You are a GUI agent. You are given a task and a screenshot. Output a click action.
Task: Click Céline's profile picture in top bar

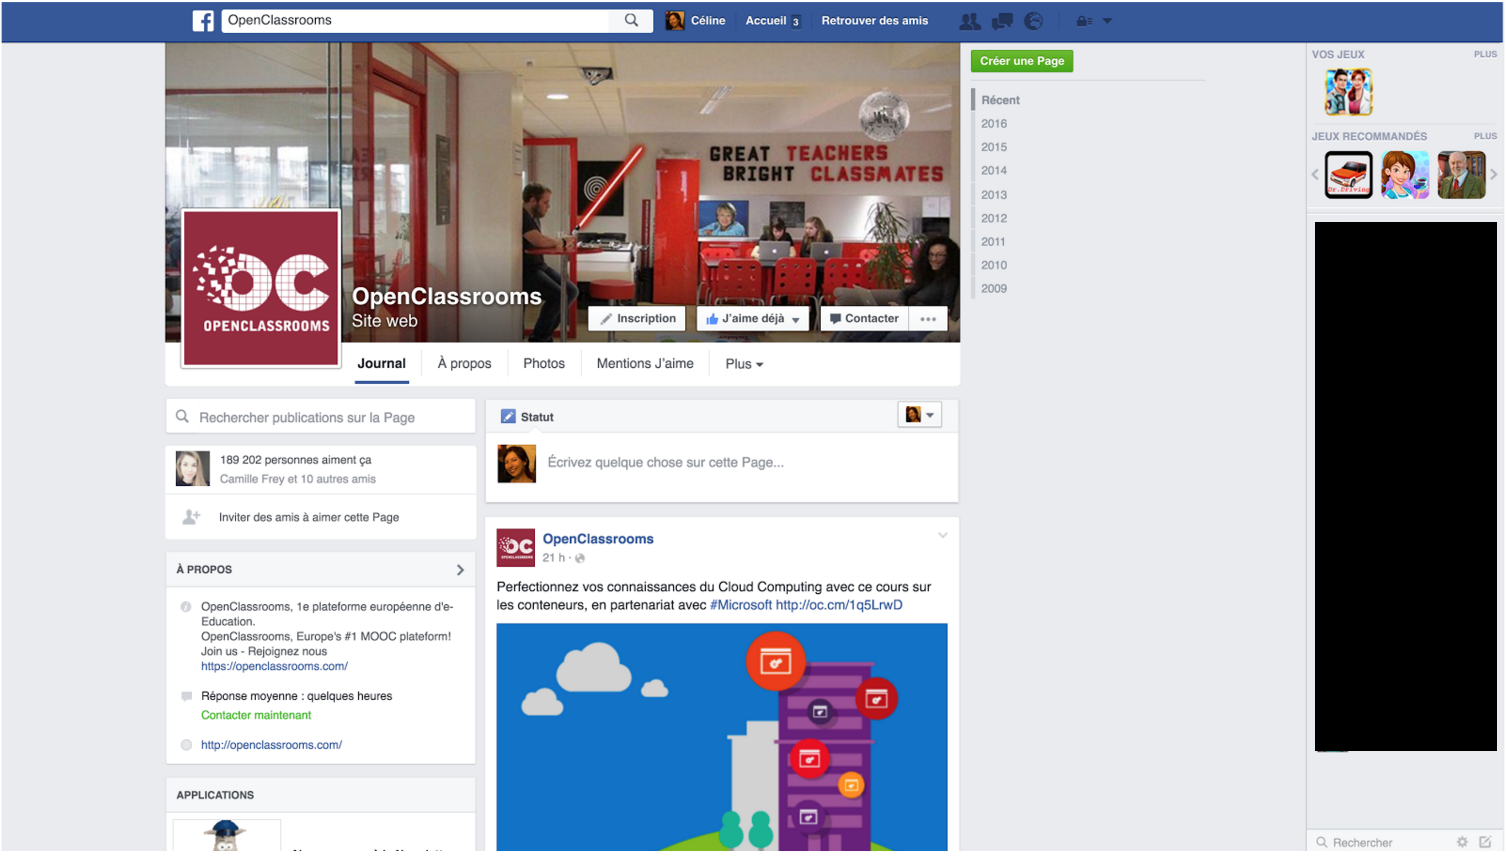tap(675, 21)
